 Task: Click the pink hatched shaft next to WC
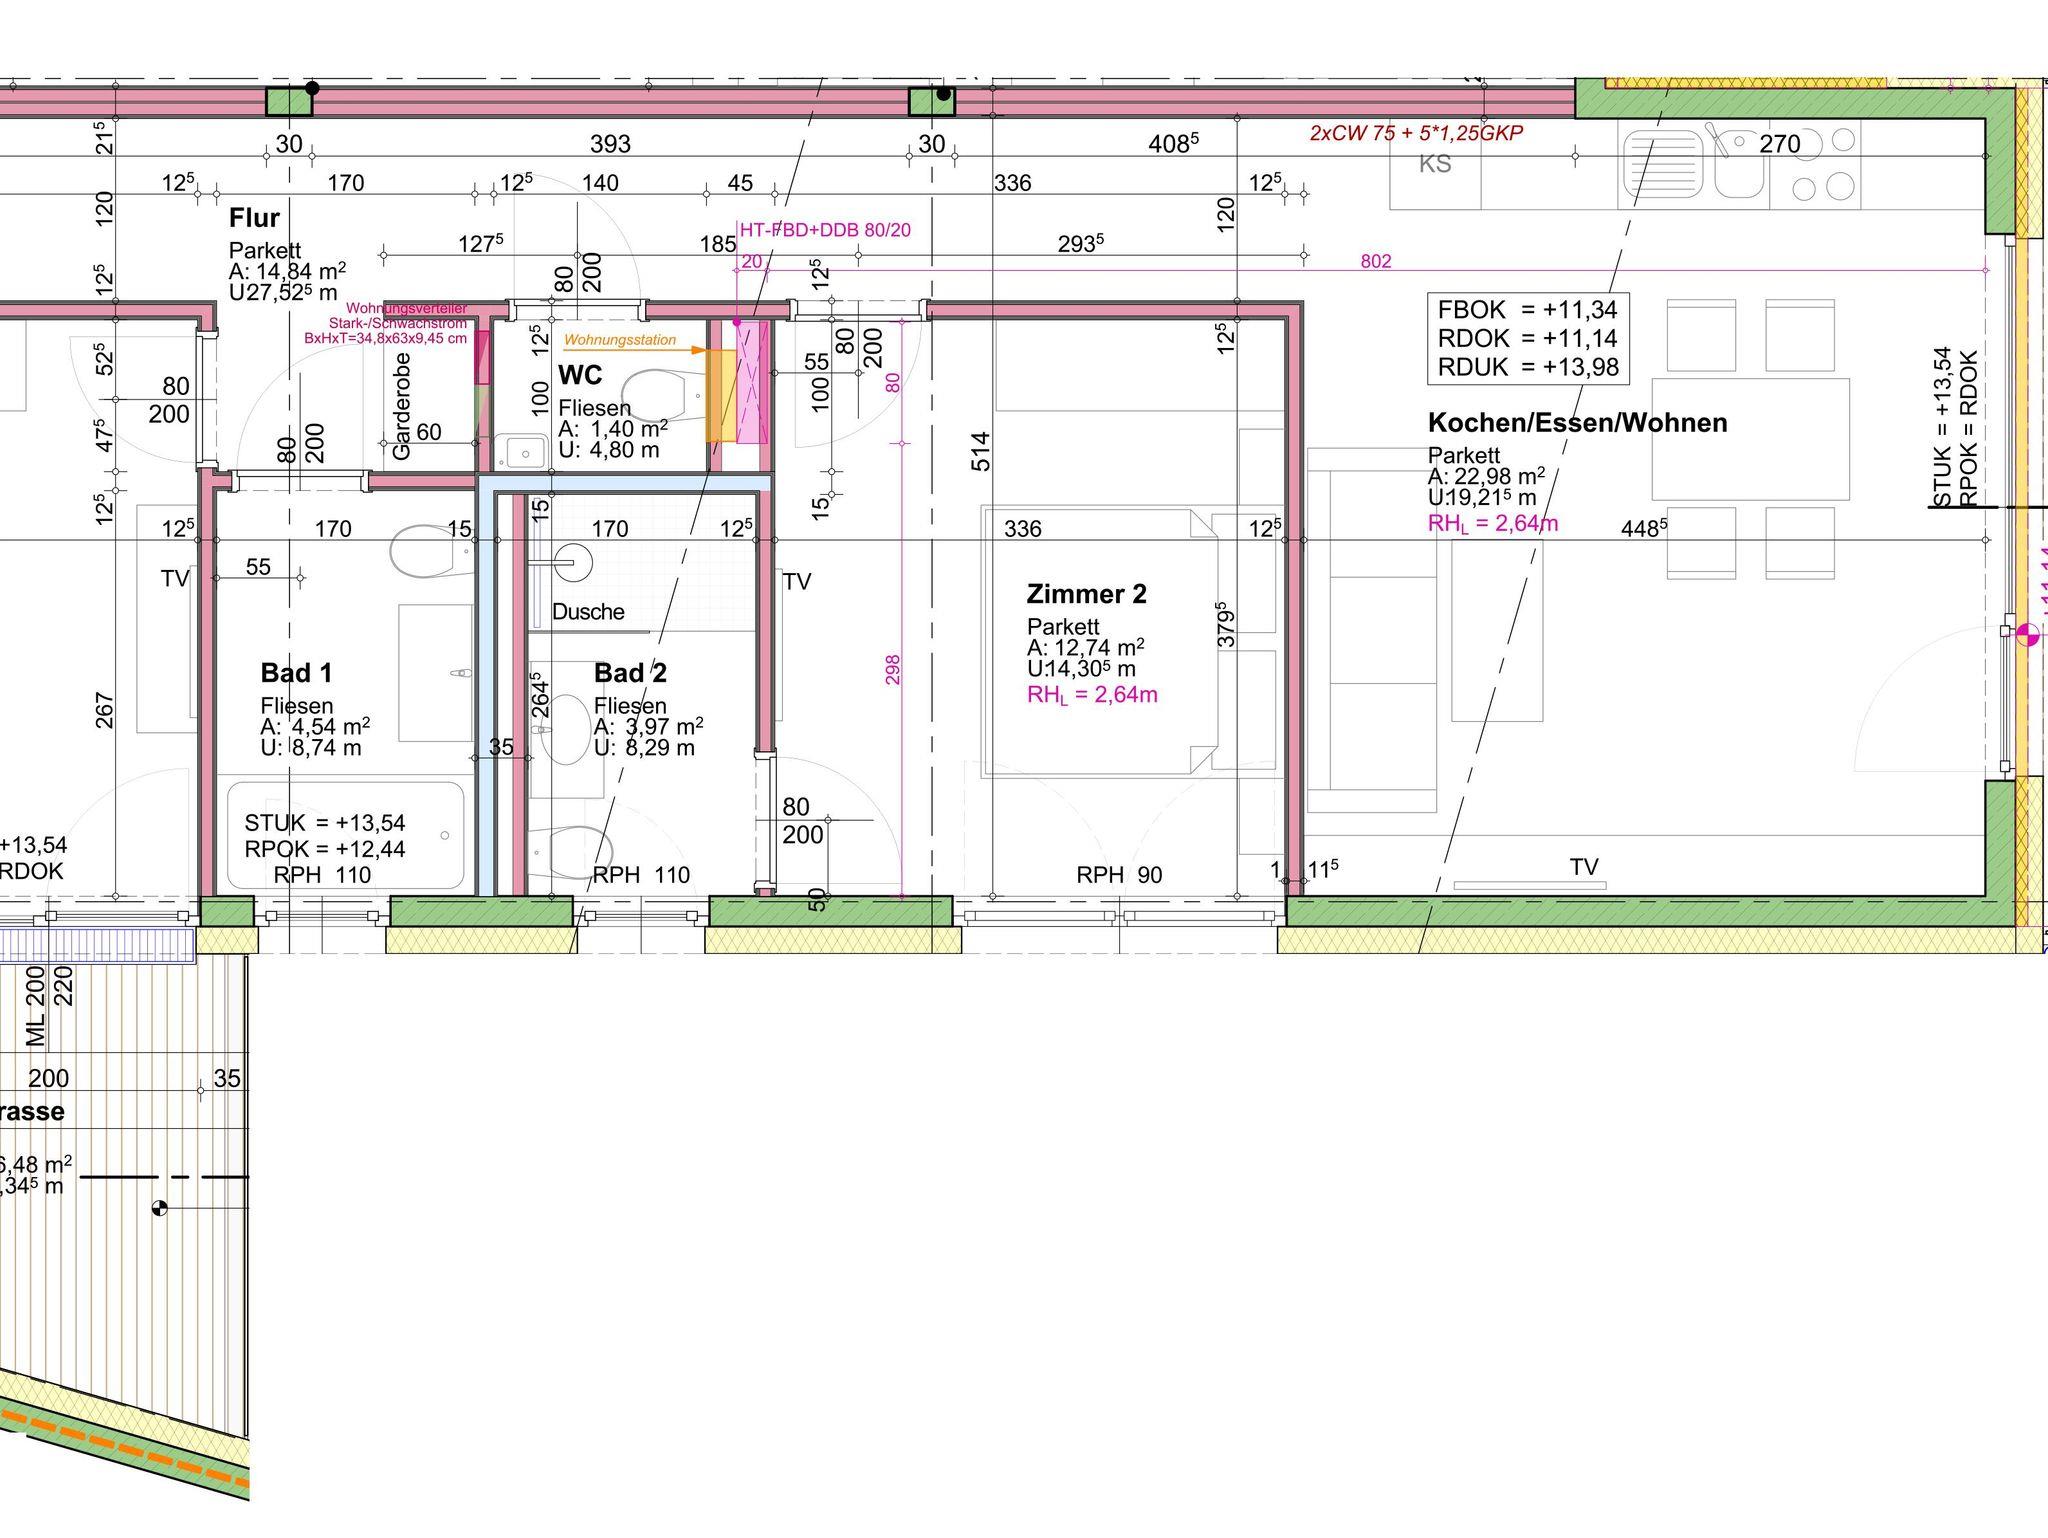751,383
